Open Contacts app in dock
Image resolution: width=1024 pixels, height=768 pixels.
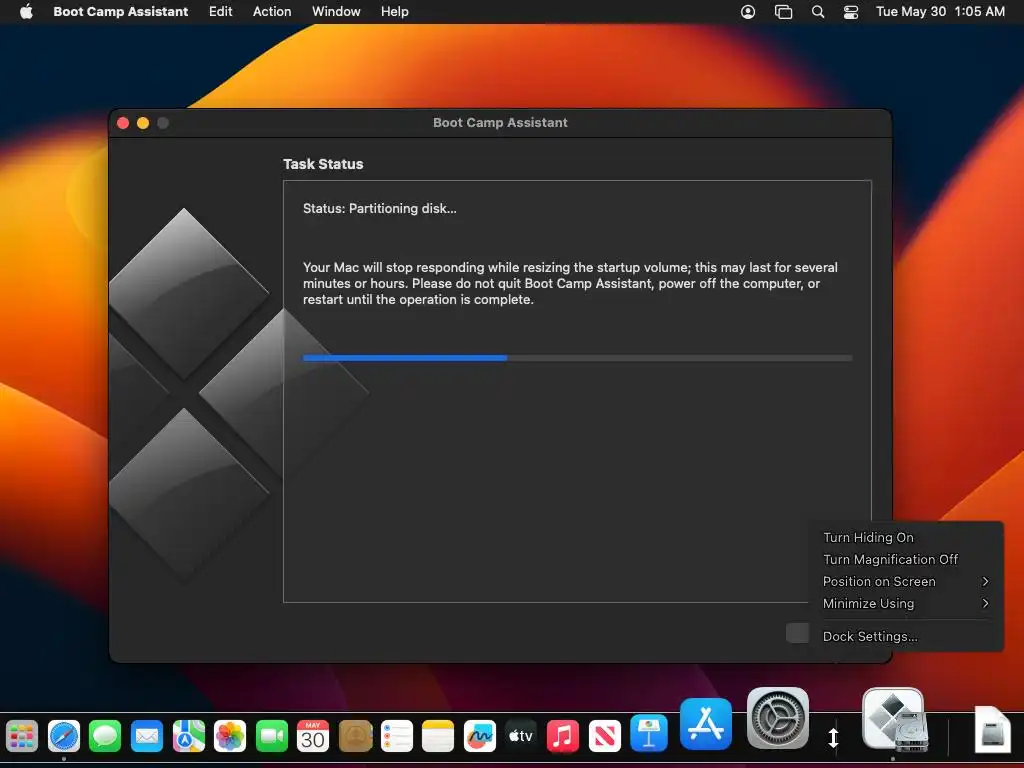(355, 737)
